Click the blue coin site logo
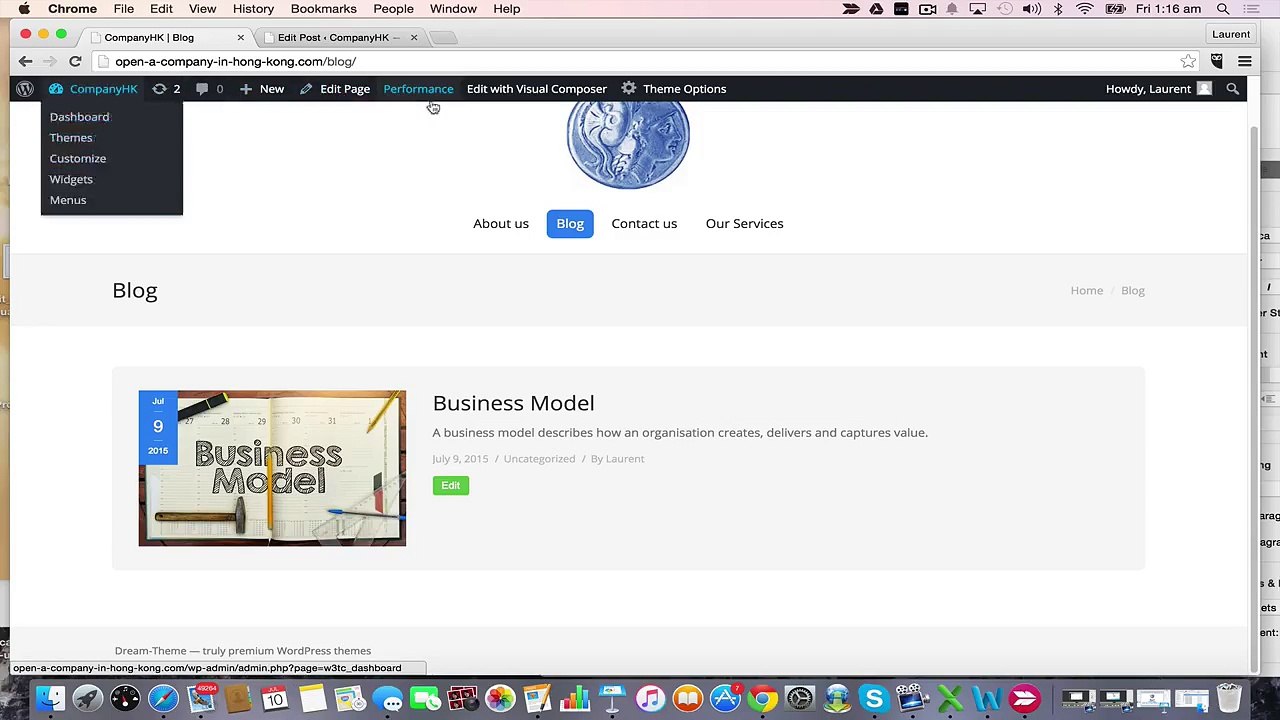This screenshot has height=720, width=1280. [628, 144]
